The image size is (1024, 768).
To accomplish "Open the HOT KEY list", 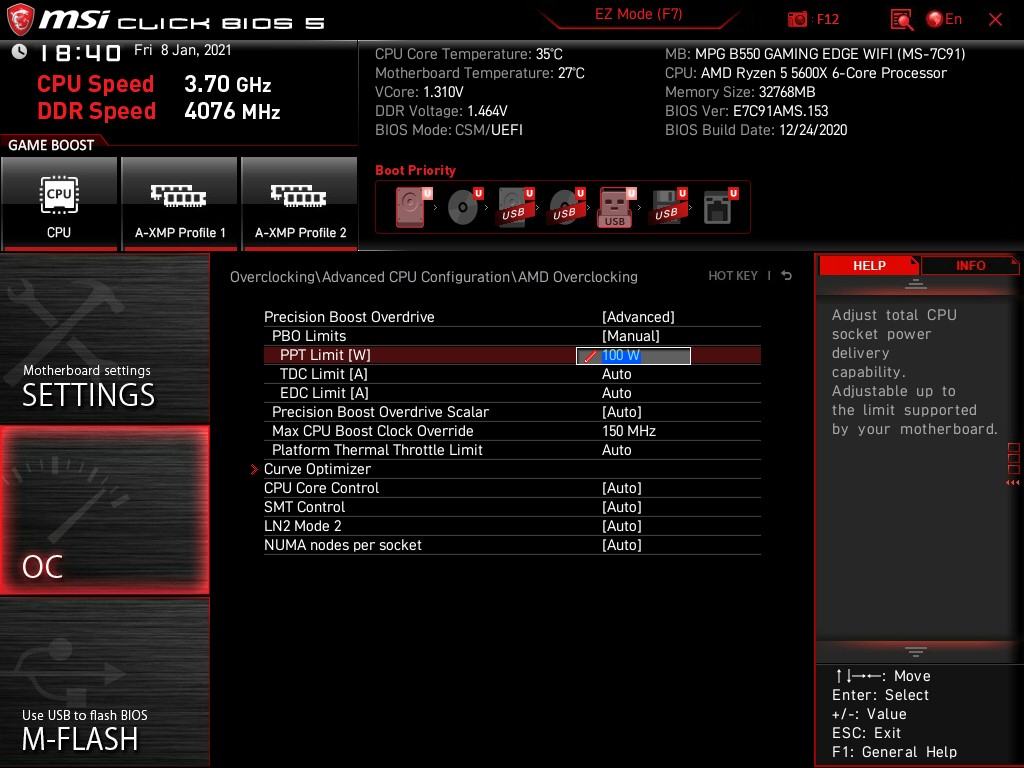I will (733, 276).
